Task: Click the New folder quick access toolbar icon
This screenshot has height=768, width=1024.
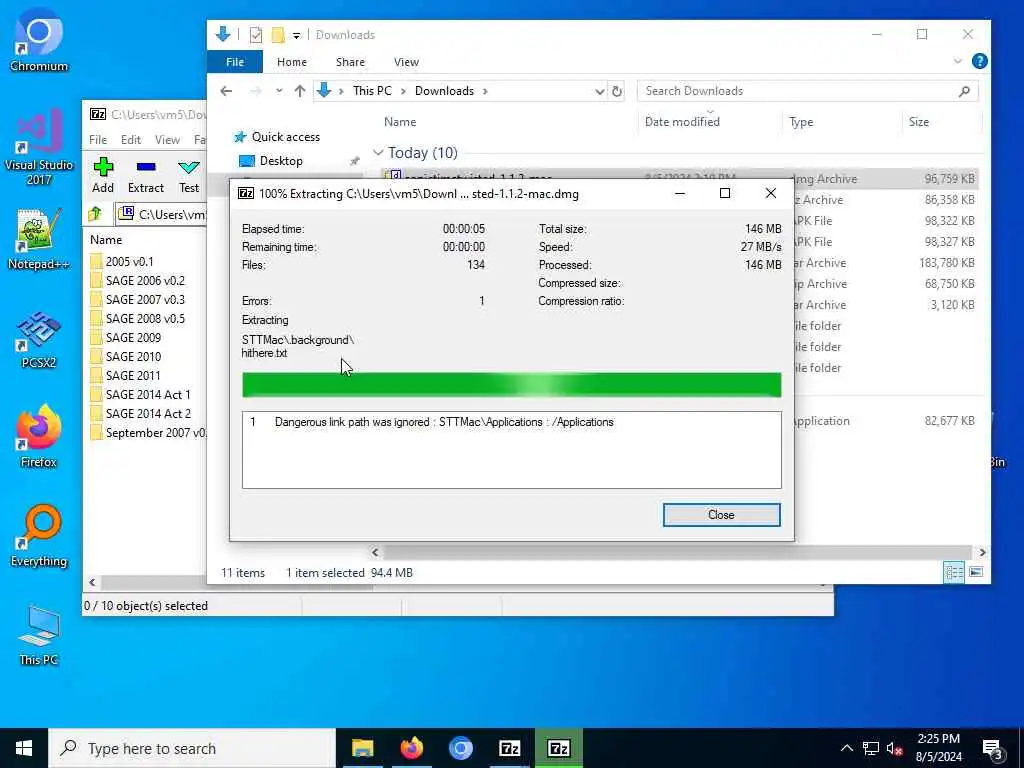Action: click(x=278, y=35)
